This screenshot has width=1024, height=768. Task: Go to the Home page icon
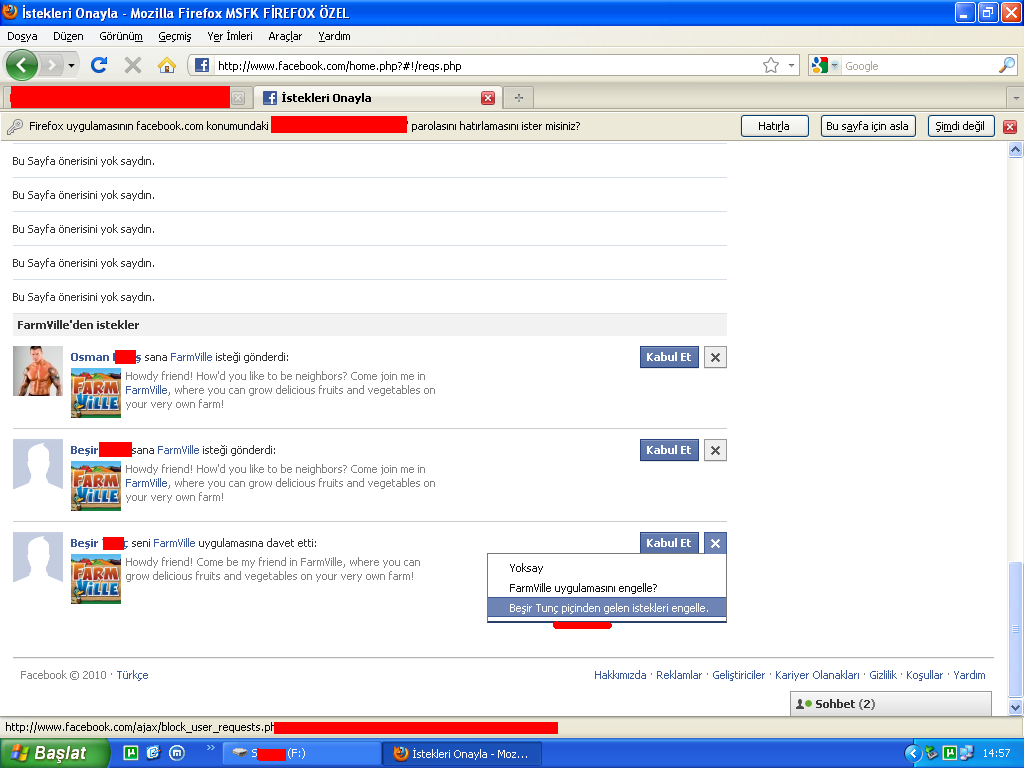[x=167, y=65]
